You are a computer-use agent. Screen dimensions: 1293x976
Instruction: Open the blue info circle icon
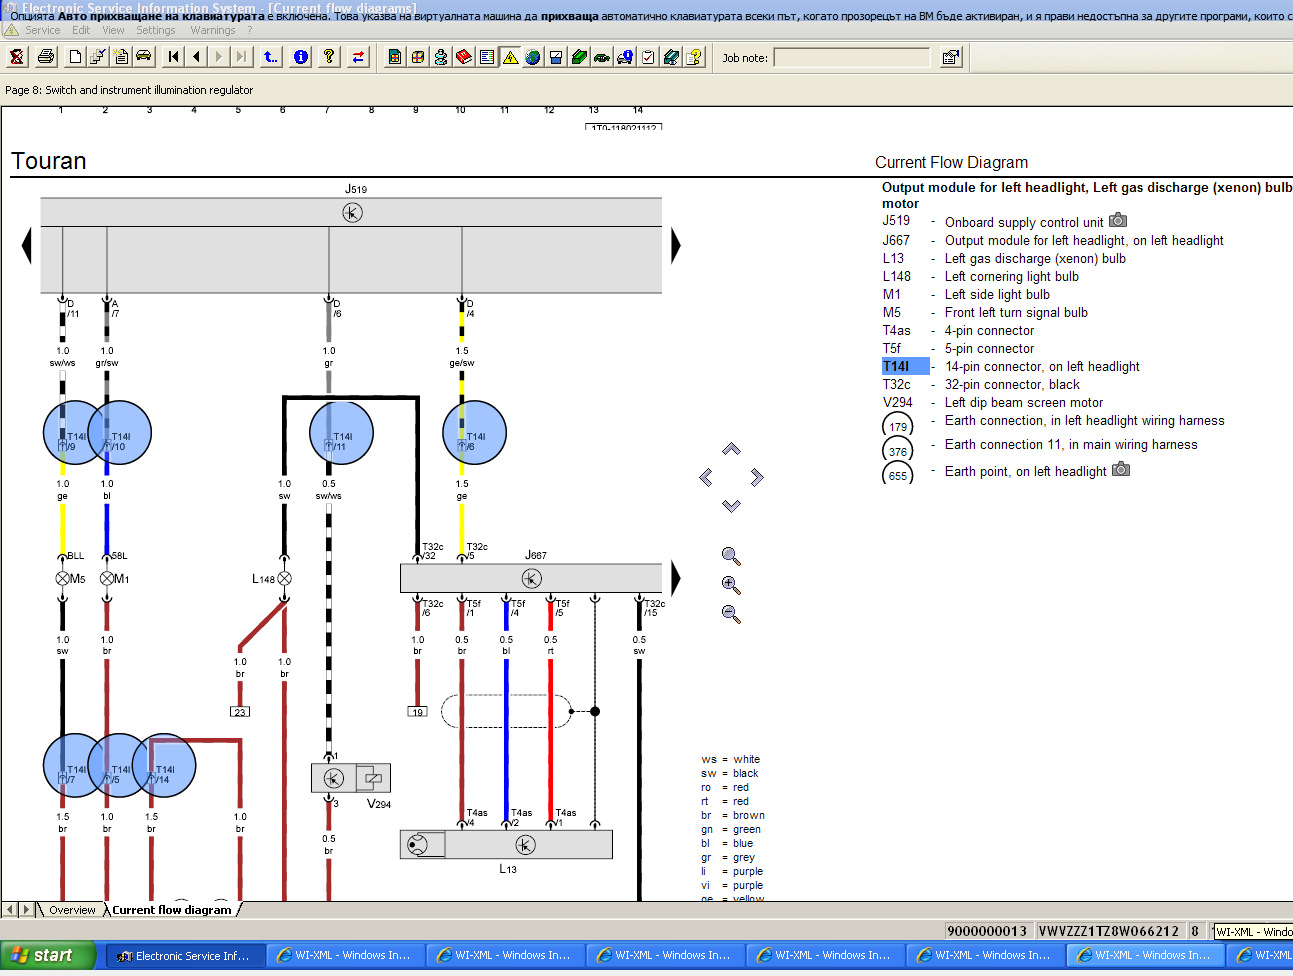click(x=300, y=57)
